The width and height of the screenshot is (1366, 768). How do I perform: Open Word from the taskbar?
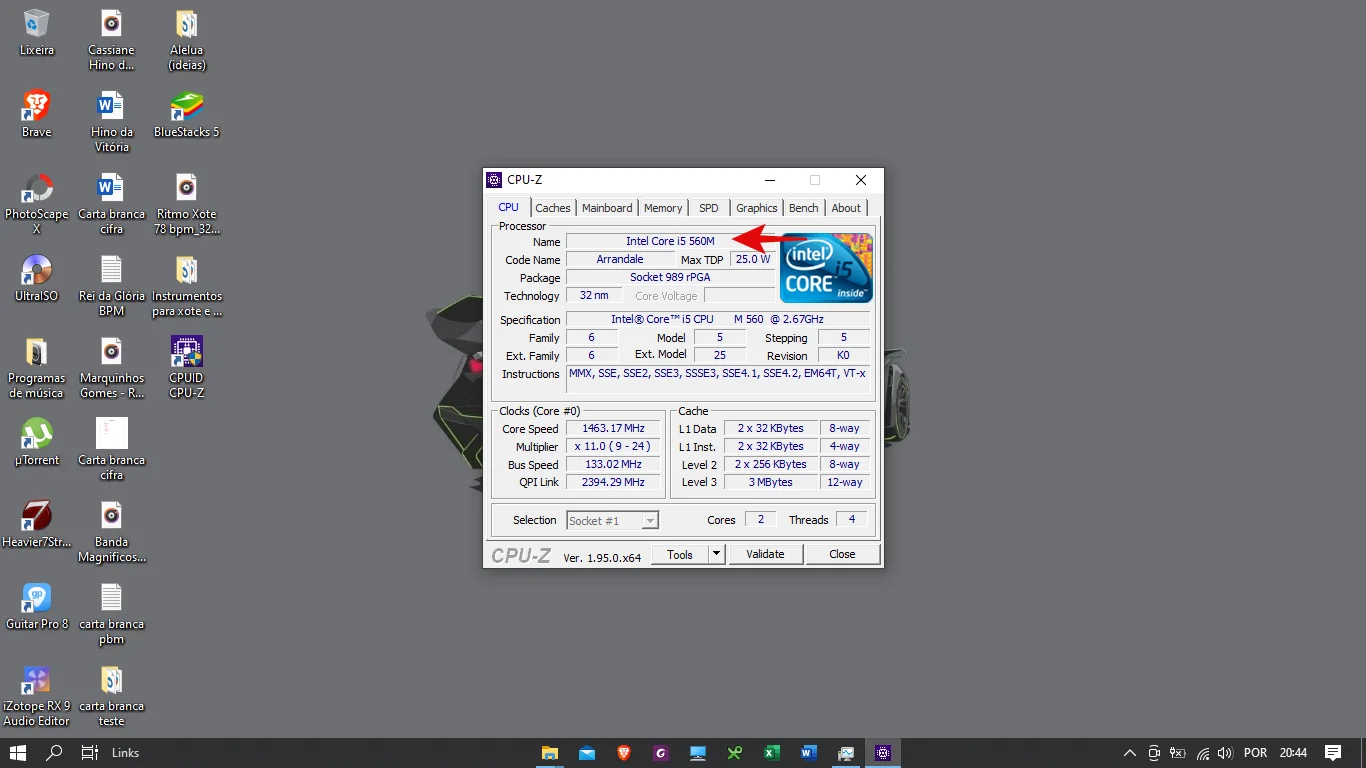click(x=809, y=753)
